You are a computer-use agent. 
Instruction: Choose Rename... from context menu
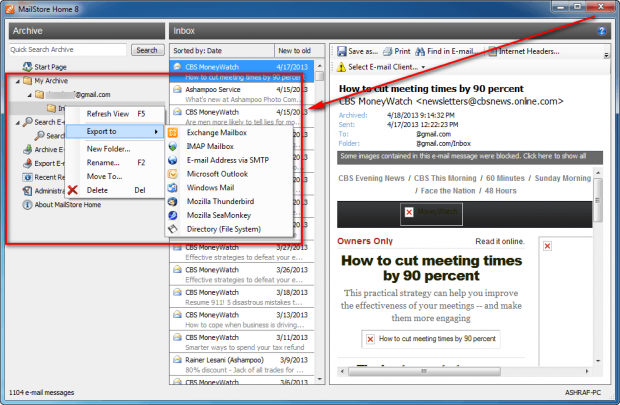pos(115,163)
